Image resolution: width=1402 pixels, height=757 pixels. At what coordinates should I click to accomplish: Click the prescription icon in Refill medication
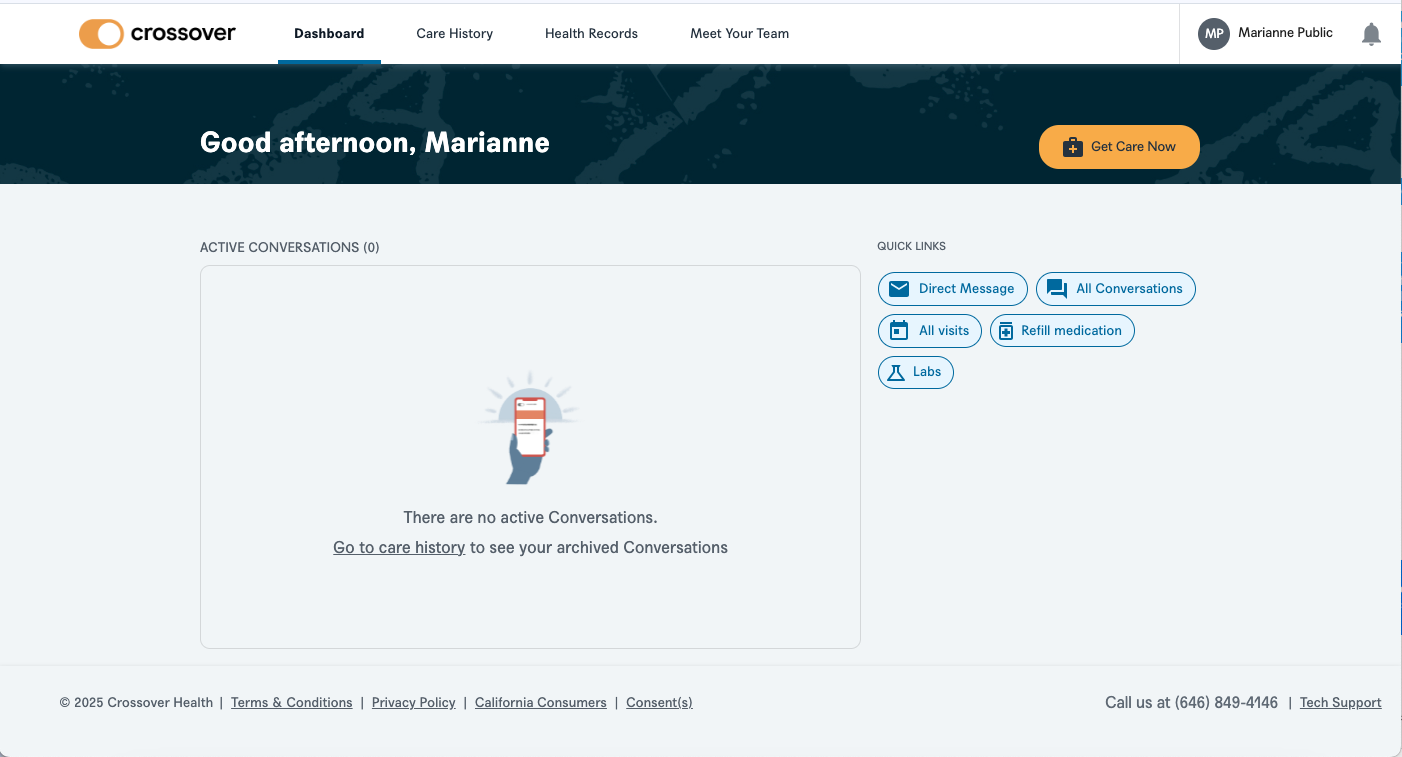(1005, 331)
